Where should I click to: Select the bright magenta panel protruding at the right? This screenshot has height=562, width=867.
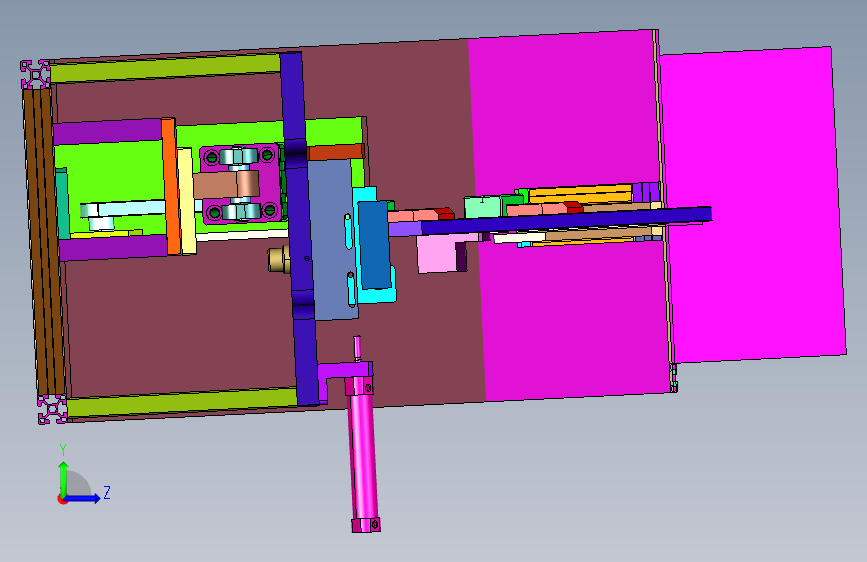pyautogui.click(x=755, y=205)
